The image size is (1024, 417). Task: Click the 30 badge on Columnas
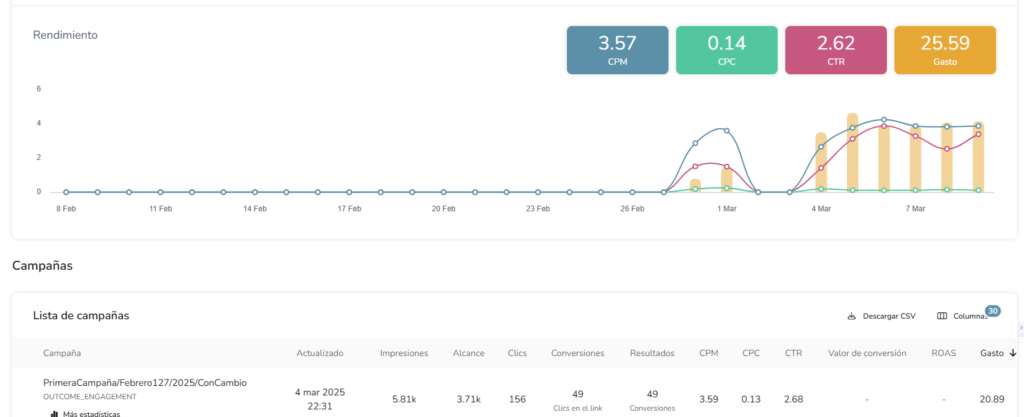[x=993, y=310]
